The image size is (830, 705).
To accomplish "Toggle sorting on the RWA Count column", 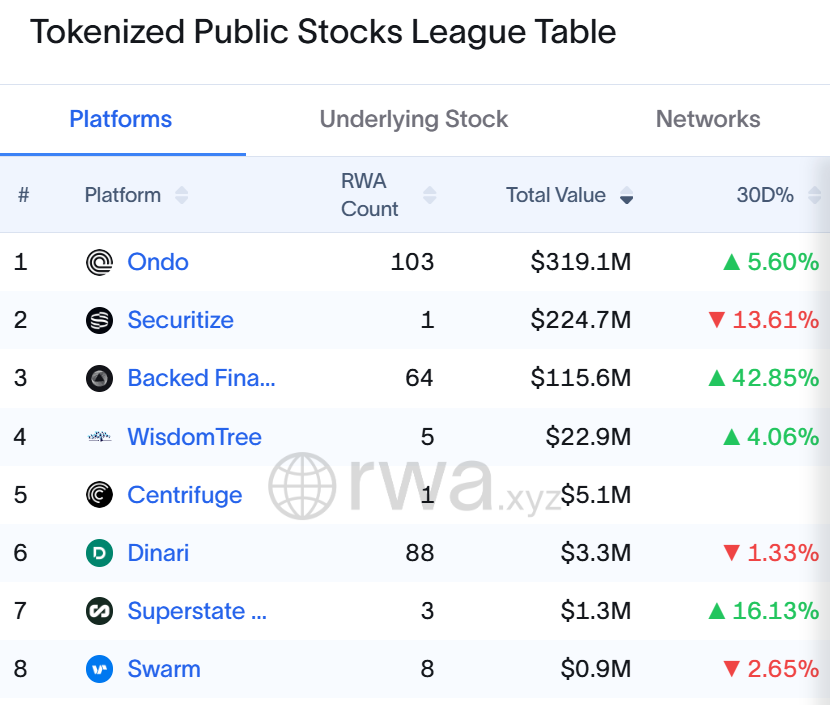I will pyautogui.click(x=430, y=196).
